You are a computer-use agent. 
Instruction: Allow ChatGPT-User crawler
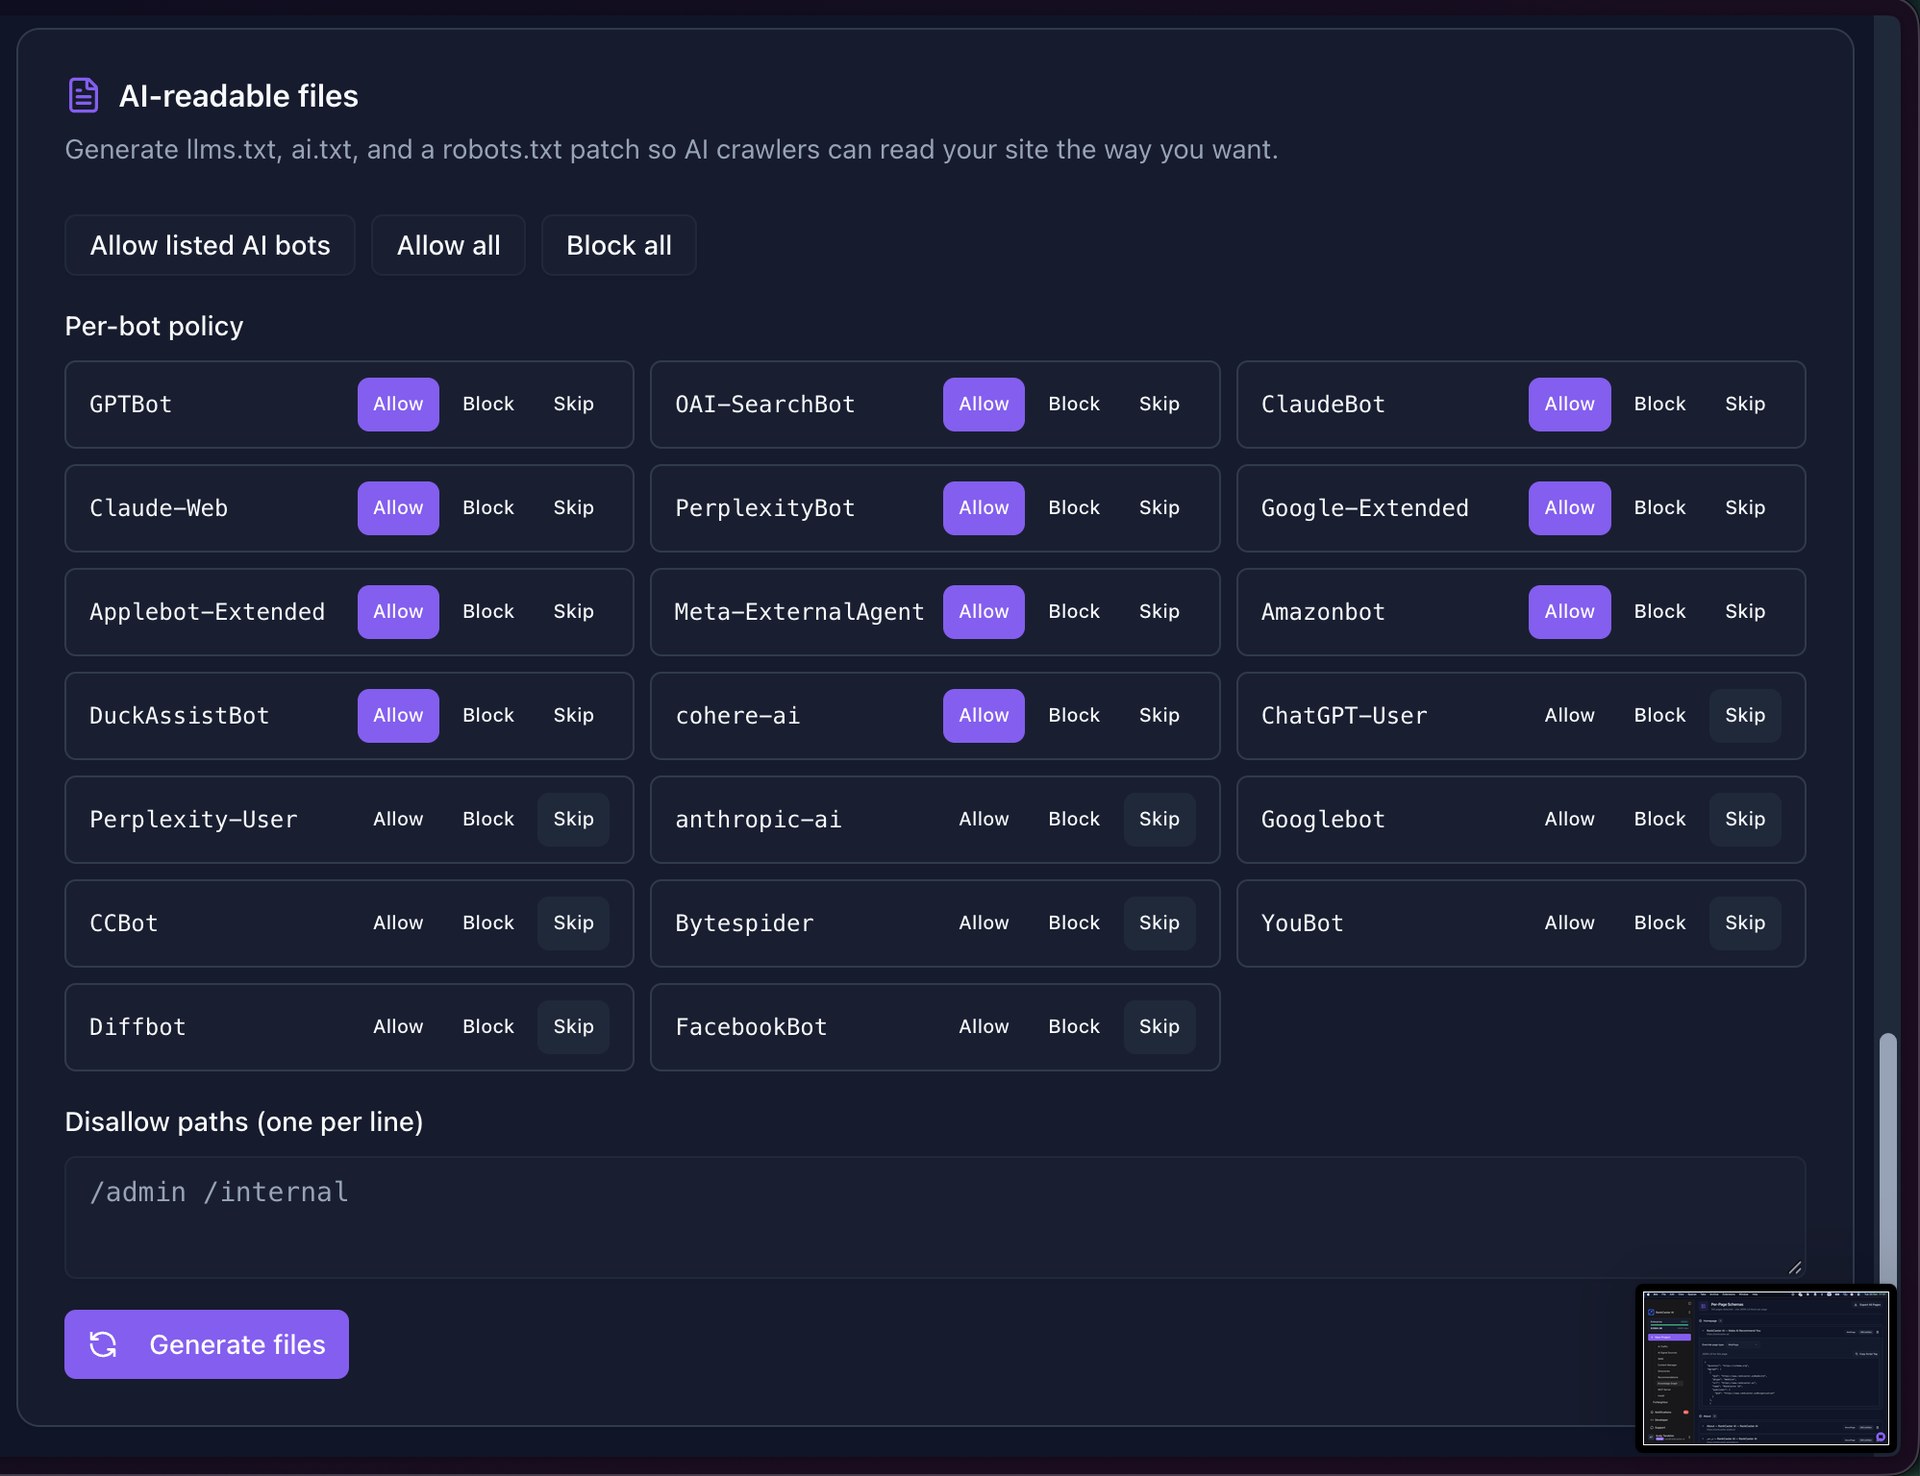tap(1569, 716)
